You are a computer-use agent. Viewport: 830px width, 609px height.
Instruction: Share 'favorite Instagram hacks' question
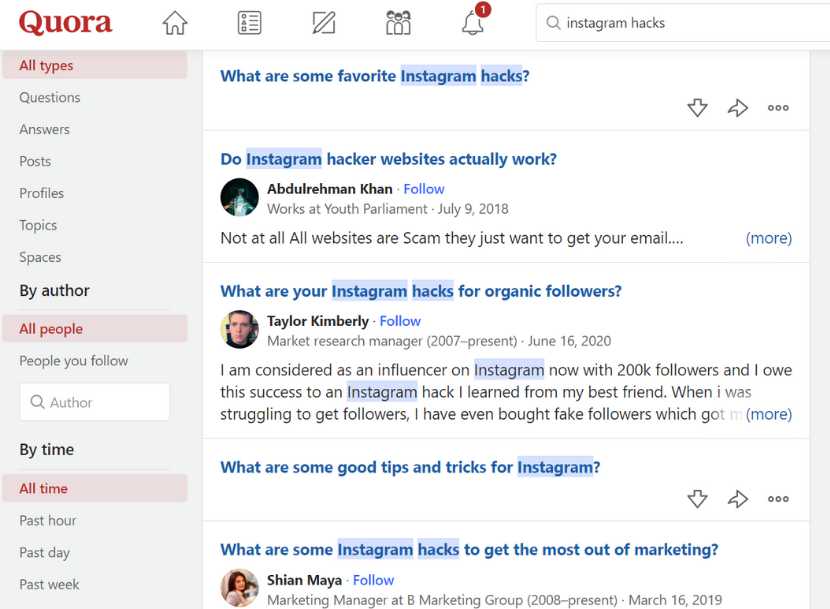tap(737, 108)
